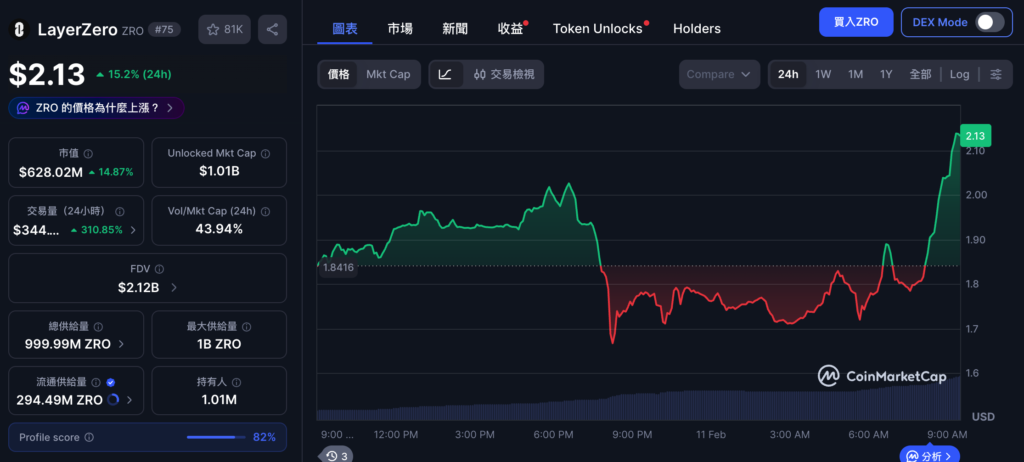Select the line chart icon
The height and width of the screenshot is (462, 1024).
[x=445, y=74]
